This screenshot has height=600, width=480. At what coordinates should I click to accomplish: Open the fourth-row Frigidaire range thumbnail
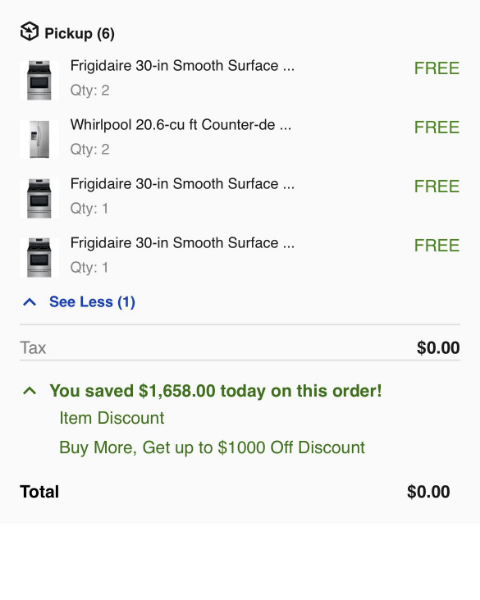click(39, 258)
